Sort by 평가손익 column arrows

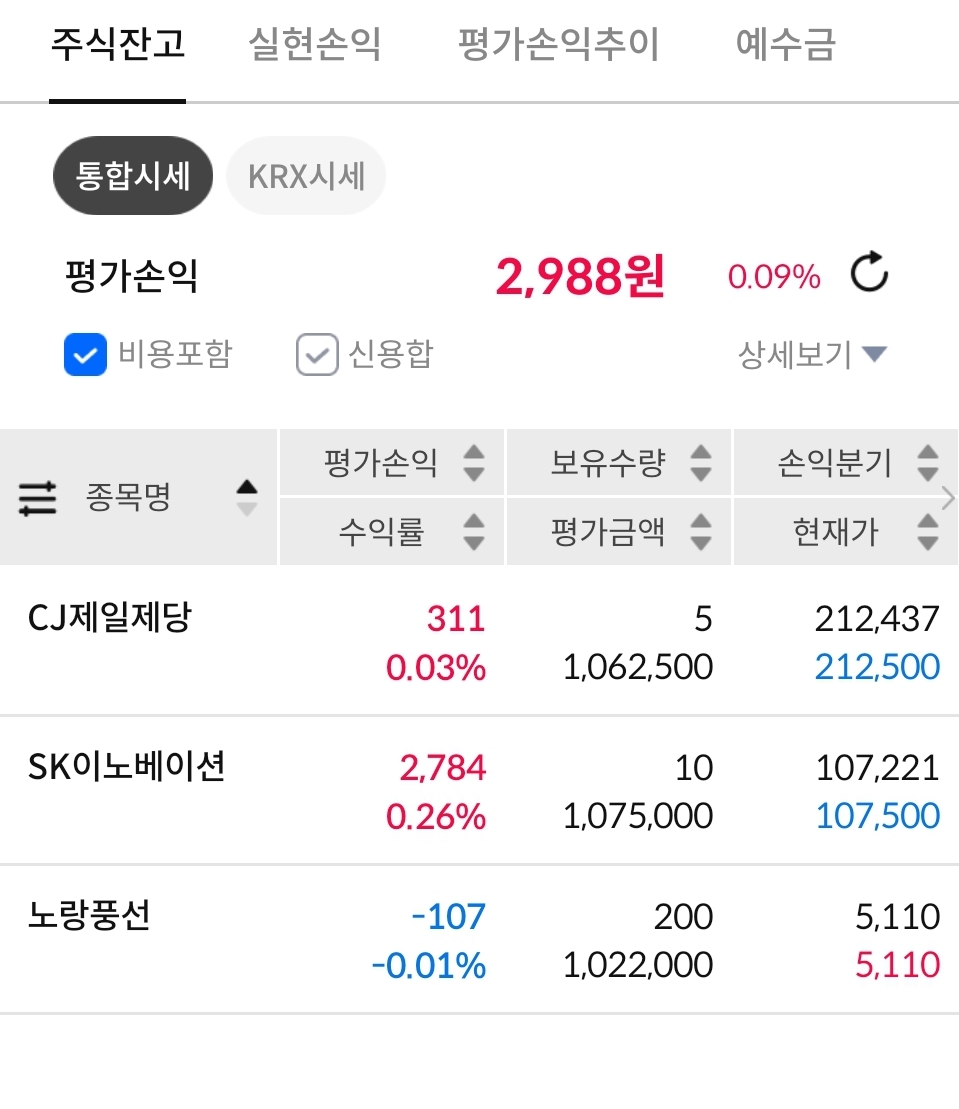pyautogui.click(x=474, y=463)
